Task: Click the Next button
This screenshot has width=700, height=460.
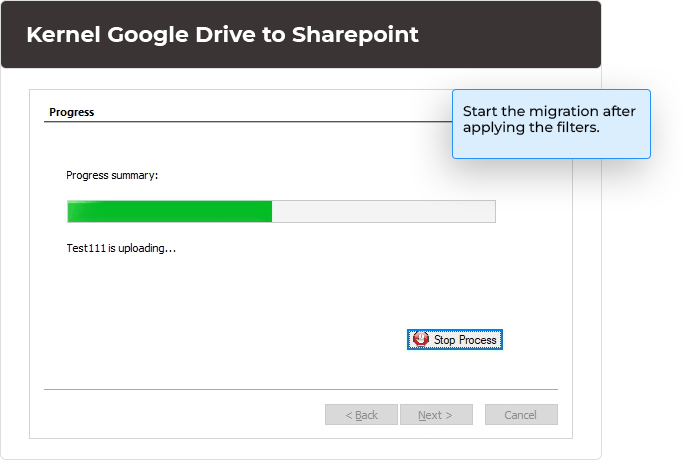Action: pyautogui.click(x=436, y=415)
